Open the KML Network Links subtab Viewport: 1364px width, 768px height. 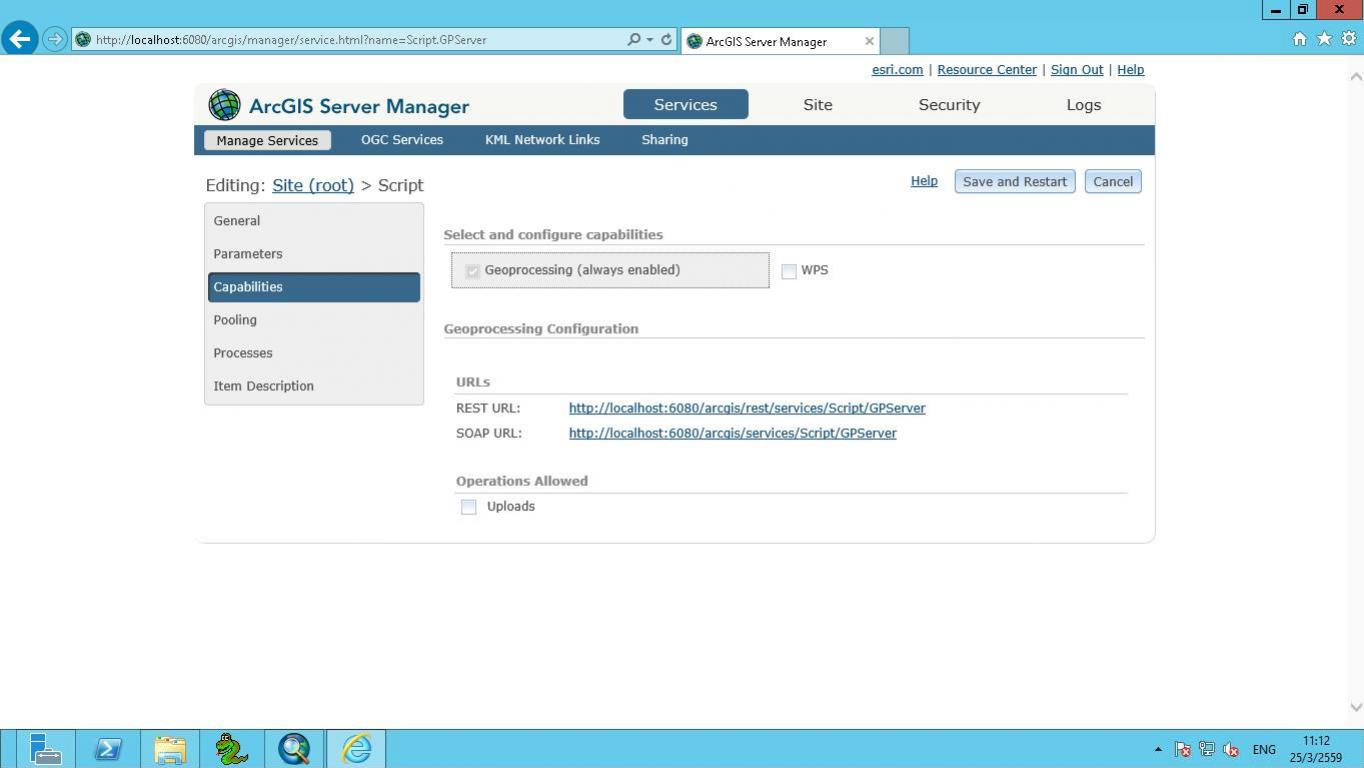(x=542, y=140)
